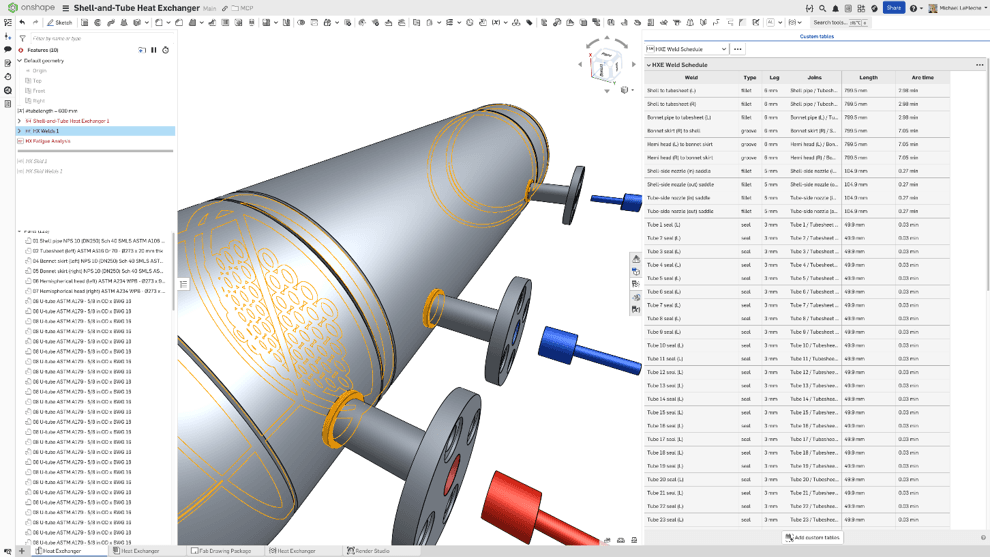The width and height of the screenshot is (990, 557).
Task: Select the suppressed HX Skid 1 feature
Action: pos(36,161)
